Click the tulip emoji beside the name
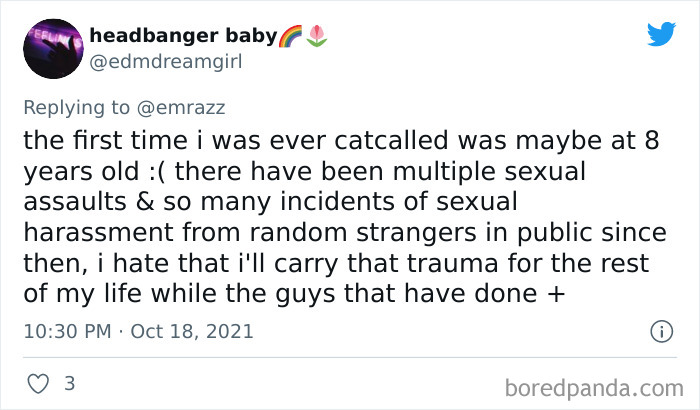 [318, 36]
